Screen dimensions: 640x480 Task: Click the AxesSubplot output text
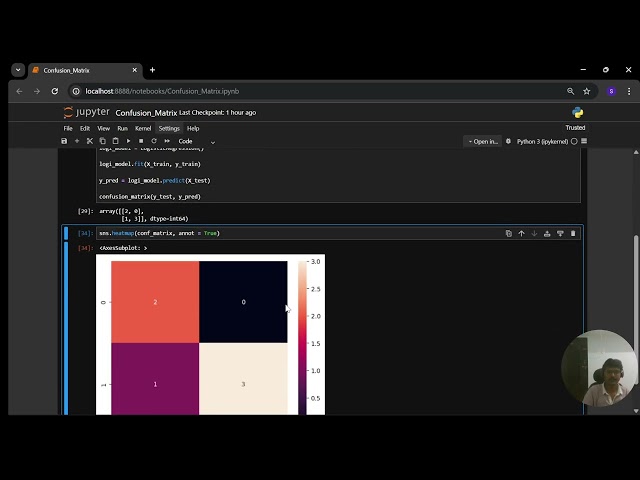123,248
